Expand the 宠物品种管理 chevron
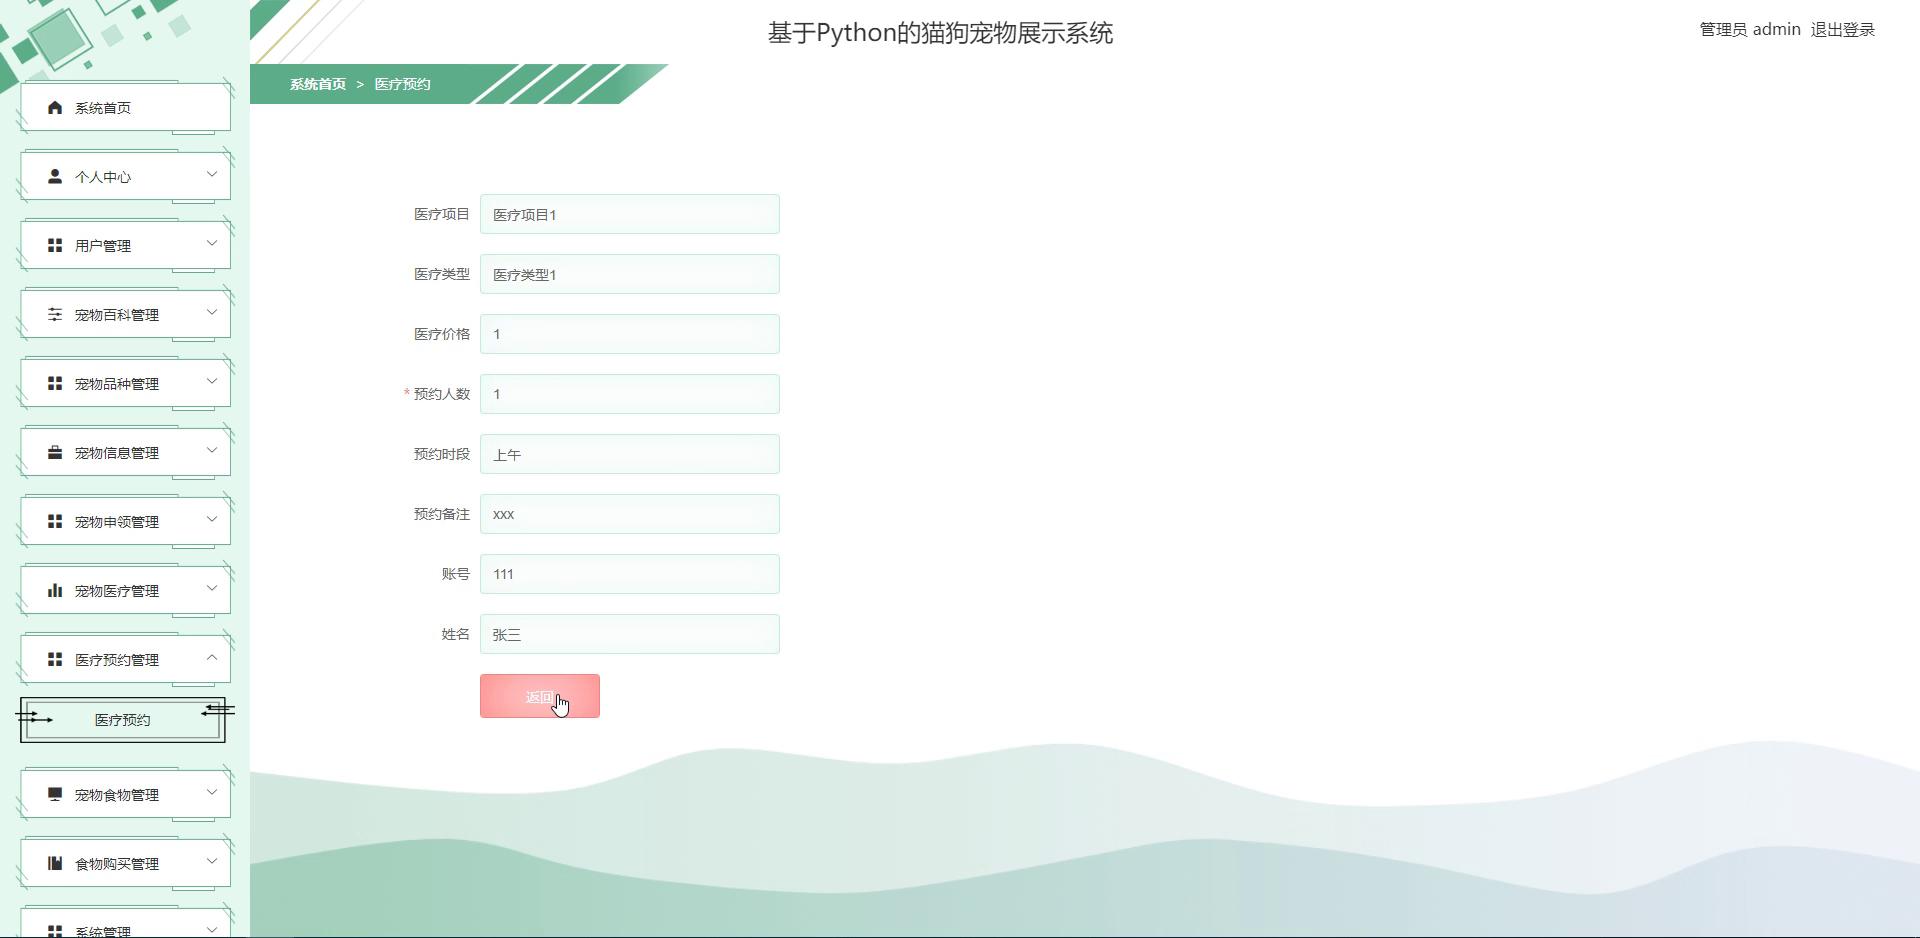The height and width of the screenshot is (938, 1920). pyautogui.click(x=212, y=381)
